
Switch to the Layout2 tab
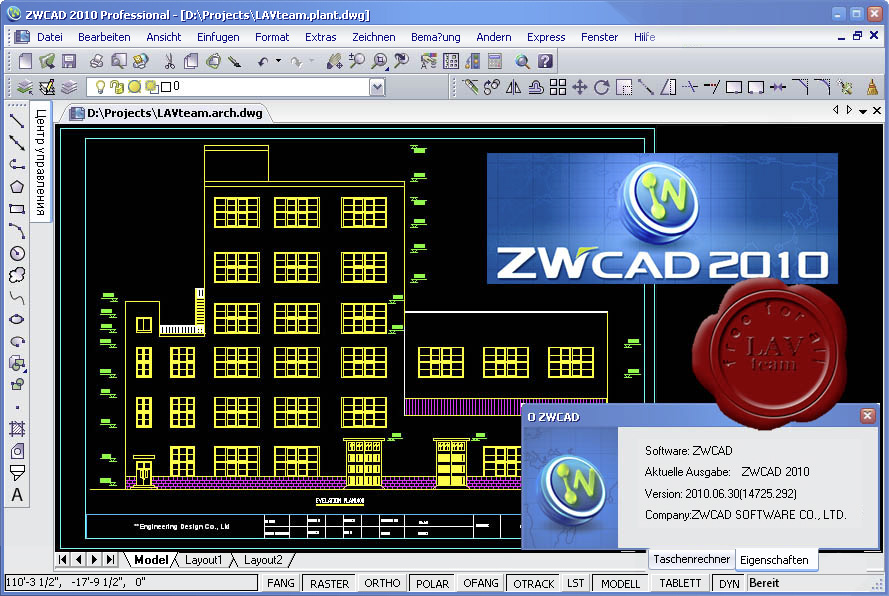coord(263,560)
